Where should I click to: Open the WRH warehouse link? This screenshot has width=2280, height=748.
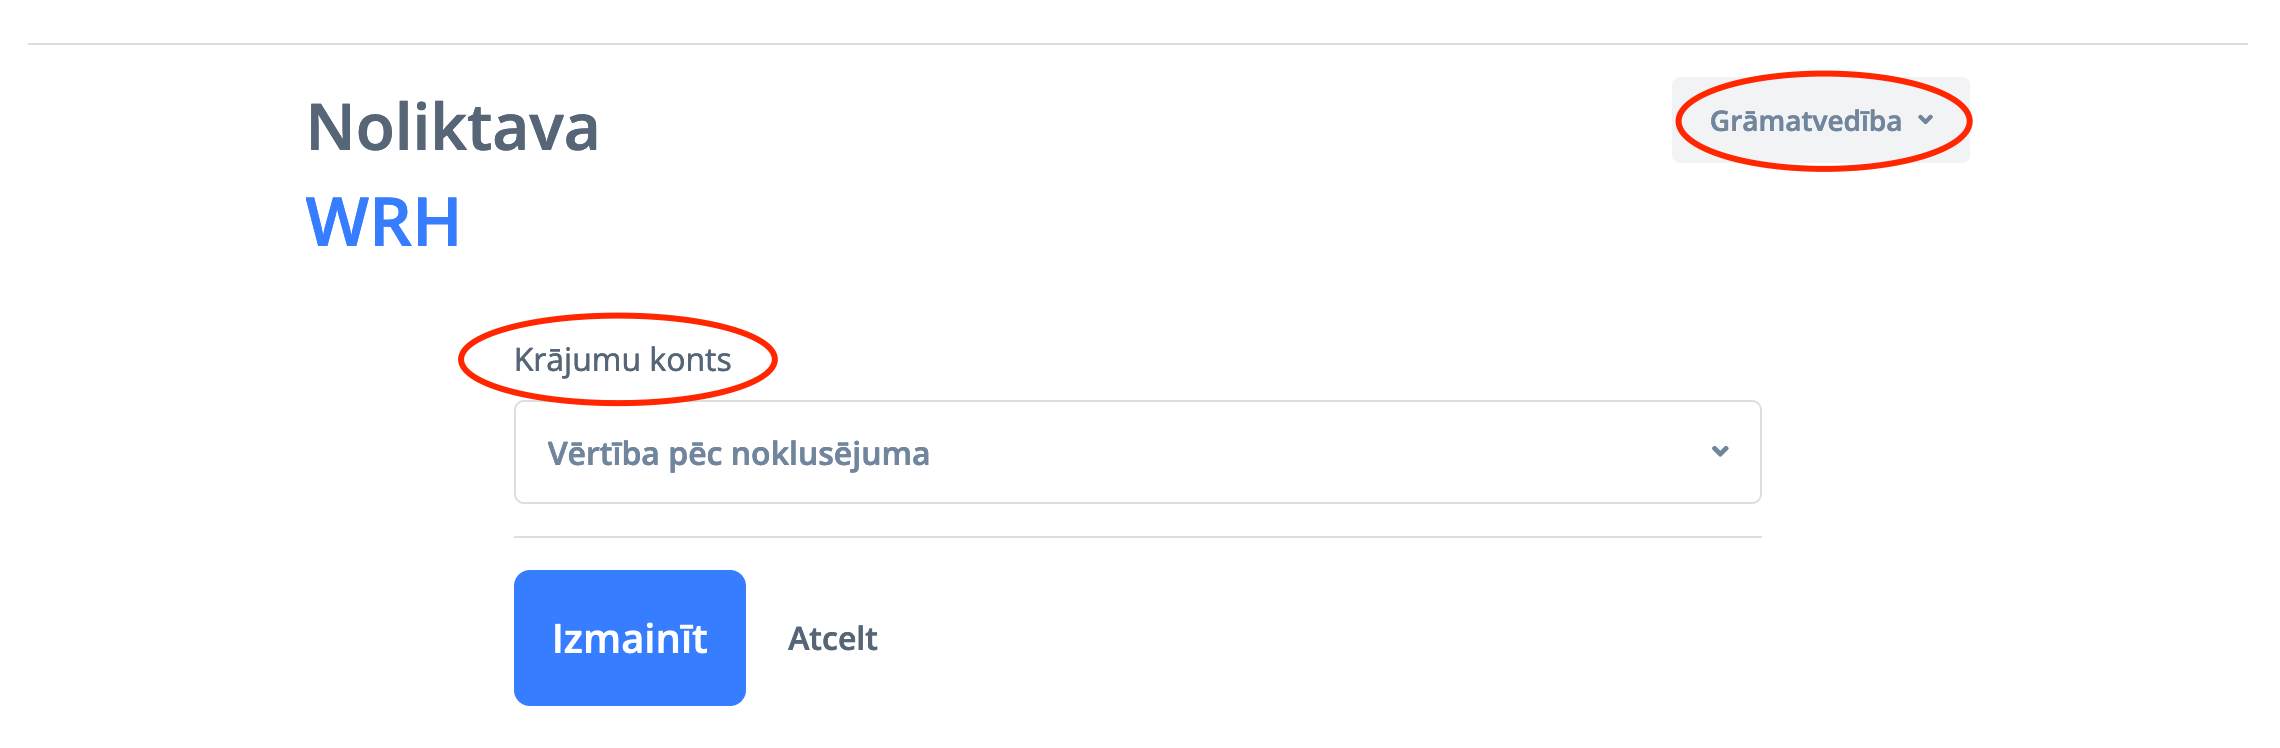click(383, 222)
